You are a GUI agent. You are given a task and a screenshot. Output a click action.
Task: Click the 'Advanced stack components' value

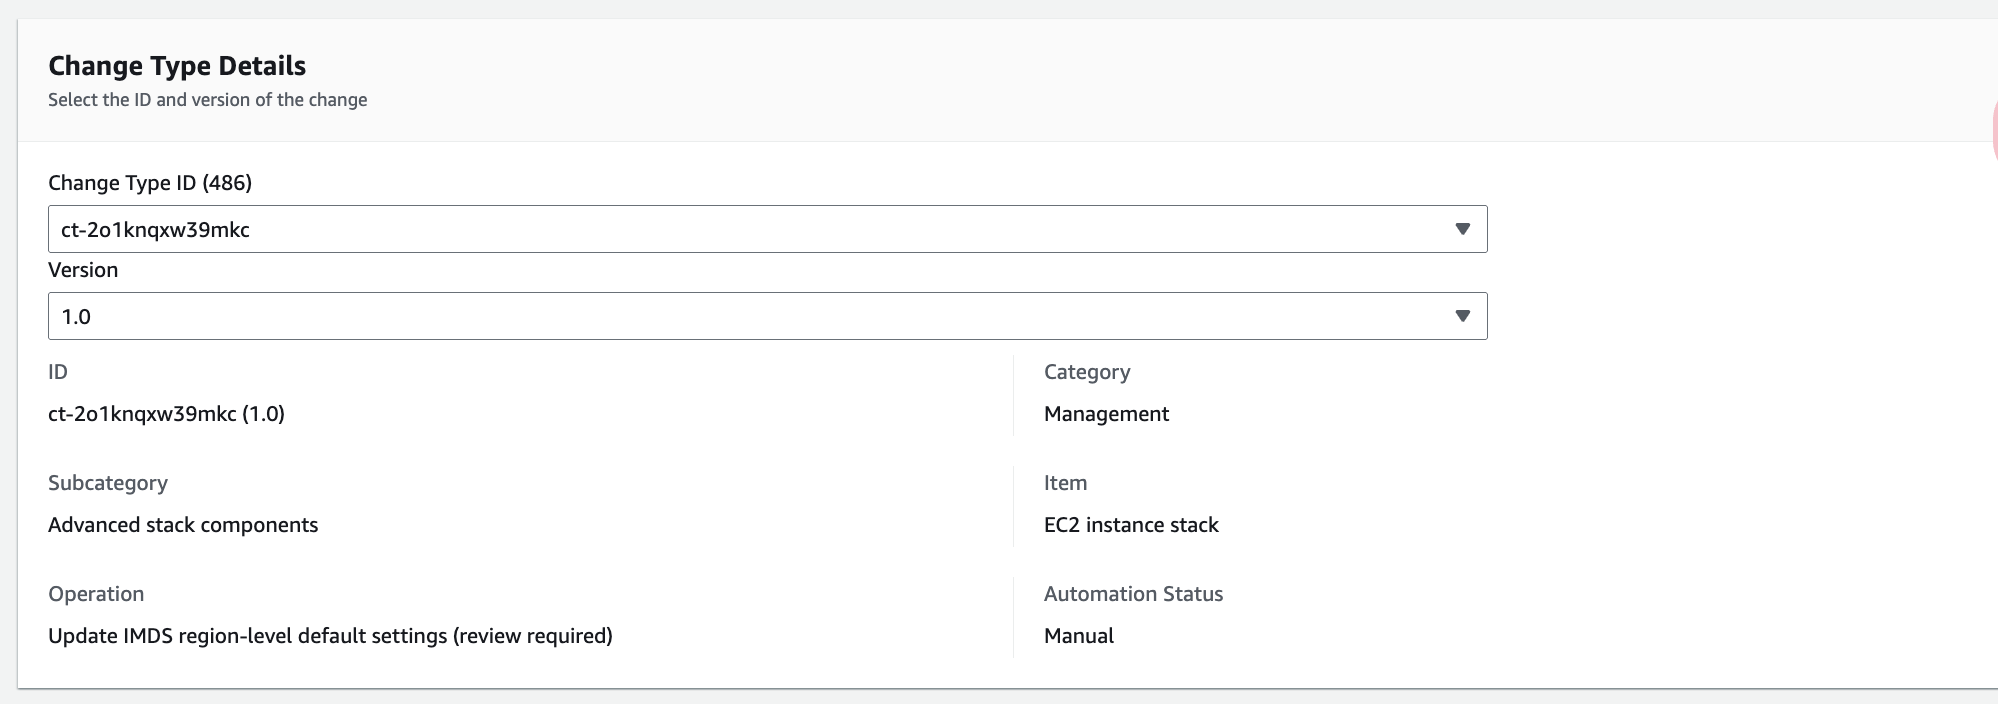(183, 525)
